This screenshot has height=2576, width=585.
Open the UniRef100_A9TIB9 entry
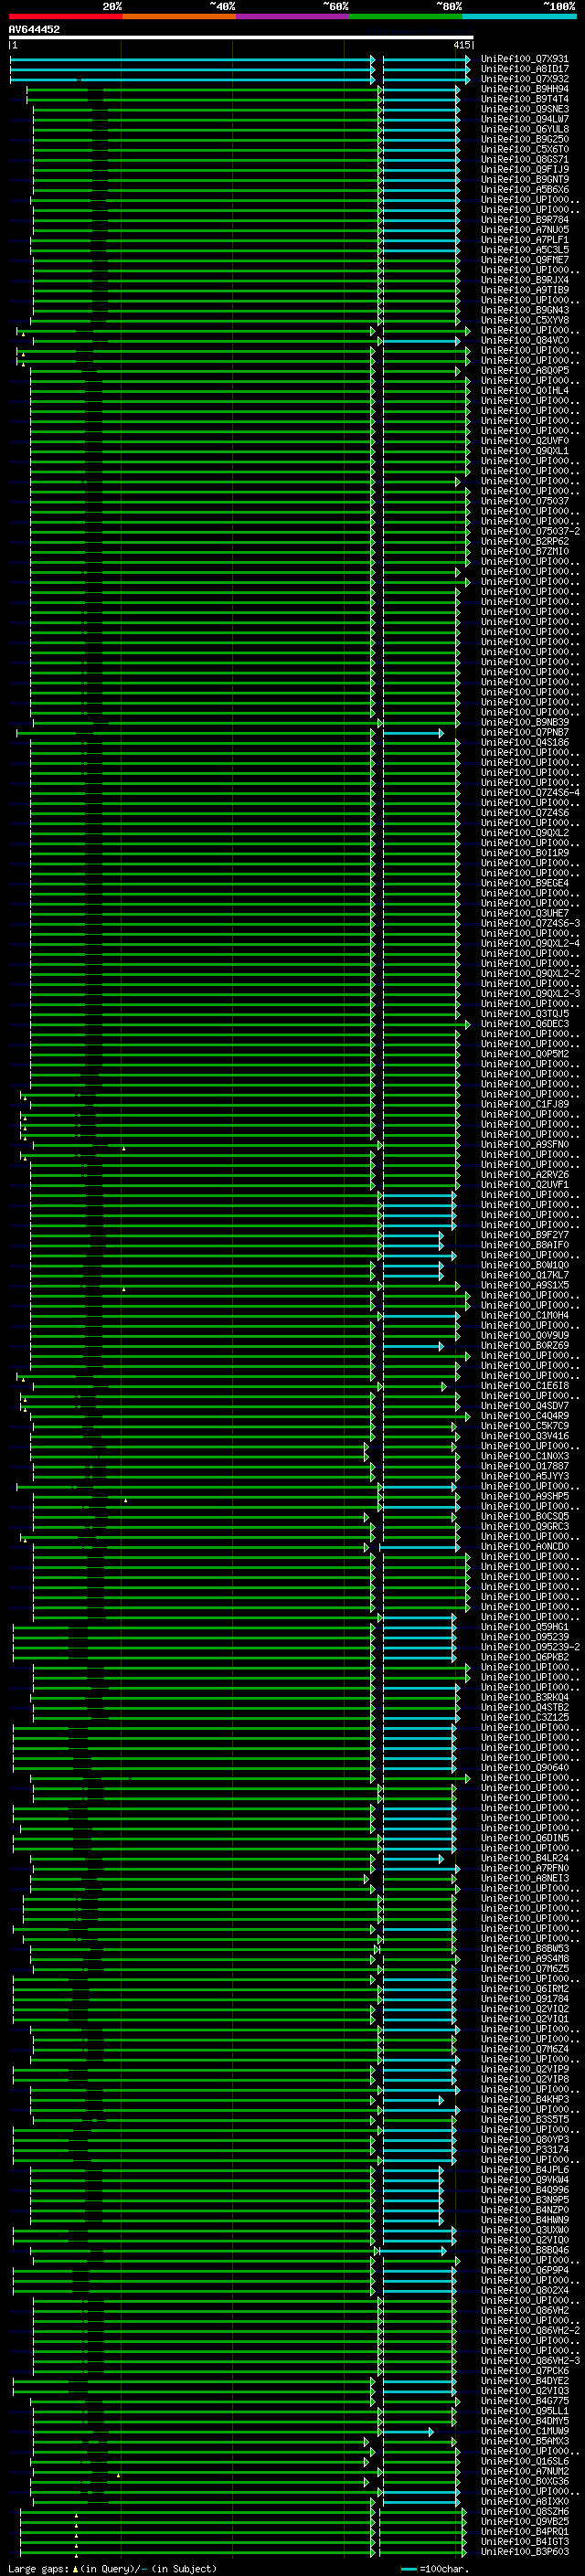click(x=525, y=290)
